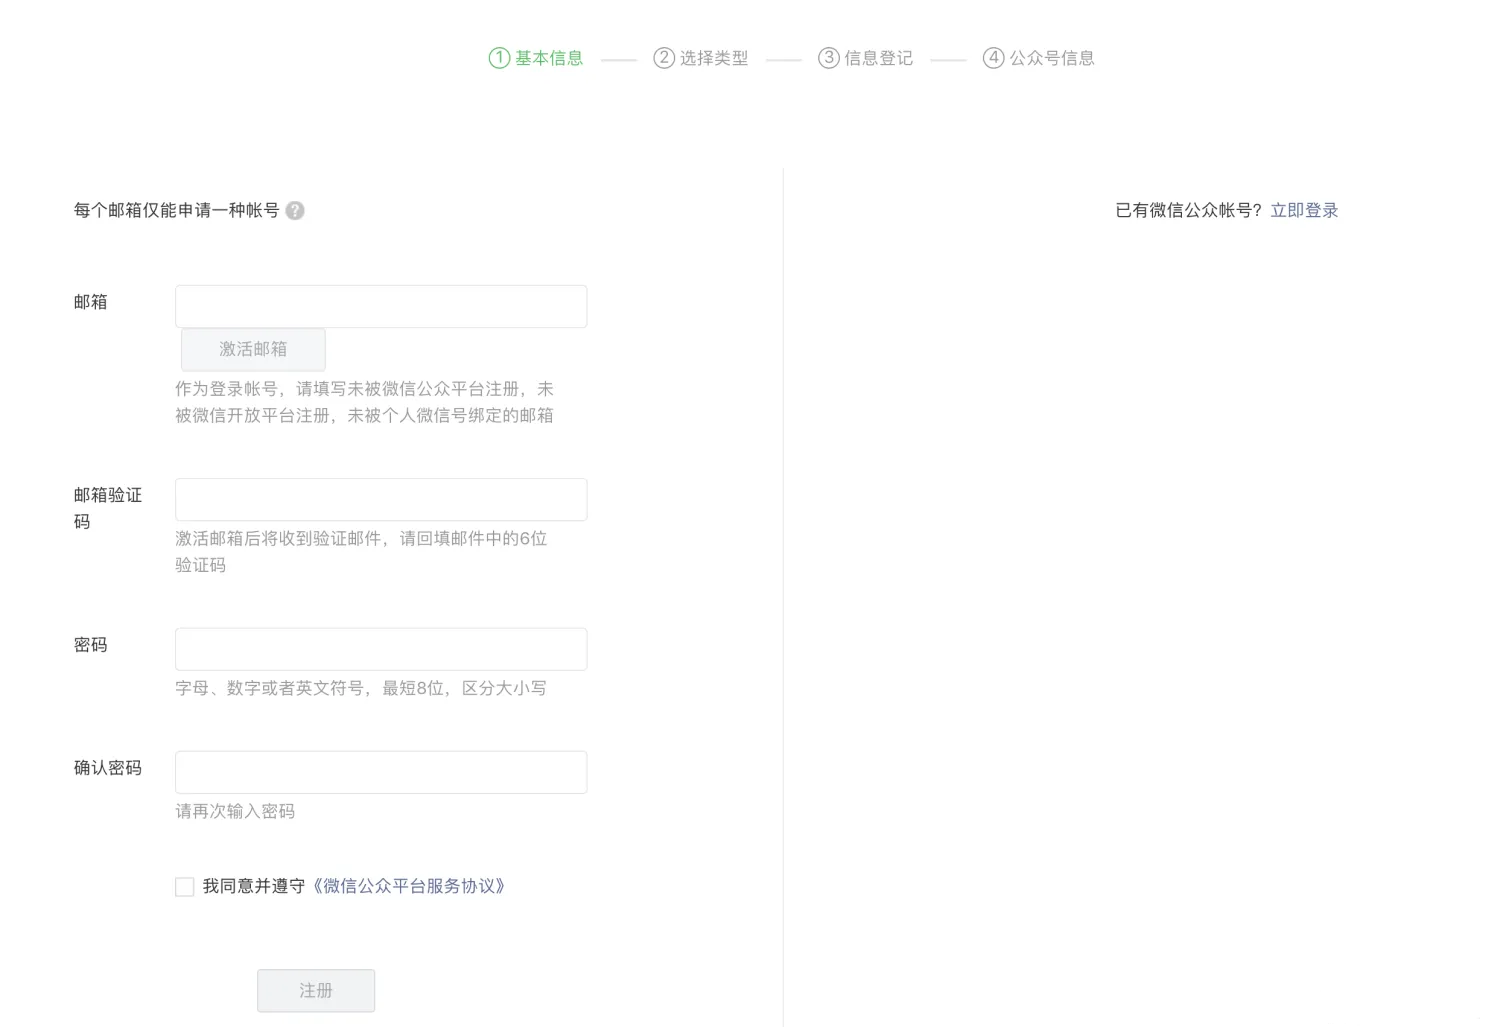Click the 每个邮箱仅能申请一种帐号 heading text
Screen dimensions: 1500x1027
(x=176, y=210)
